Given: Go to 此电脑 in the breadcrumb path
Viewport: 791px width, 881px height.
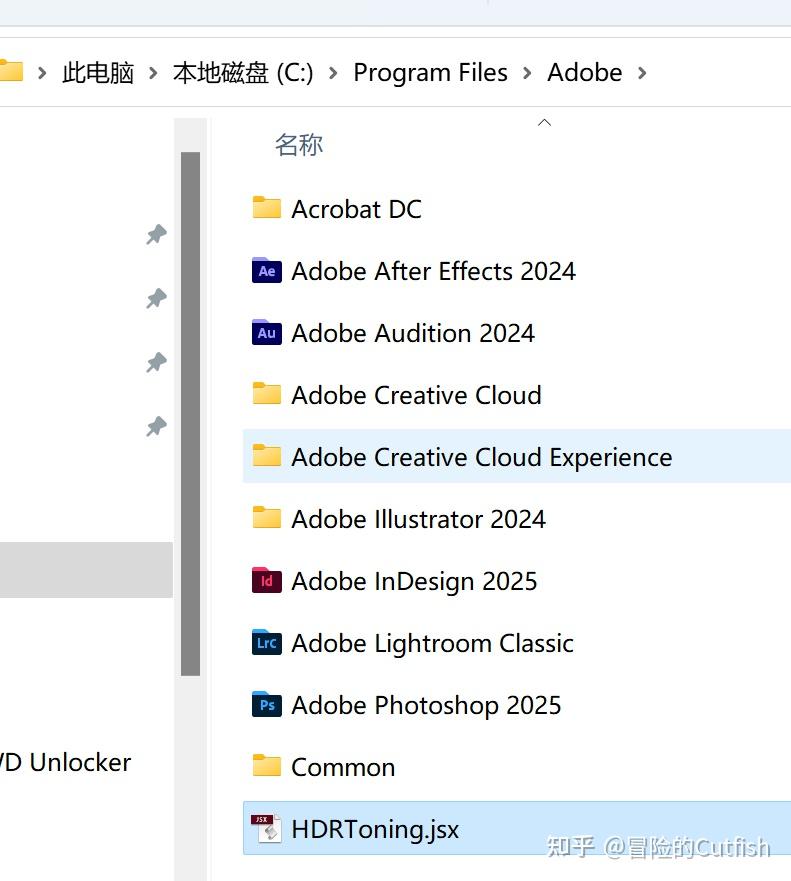Looking at the screenshot, I should (x=98, y=73).
